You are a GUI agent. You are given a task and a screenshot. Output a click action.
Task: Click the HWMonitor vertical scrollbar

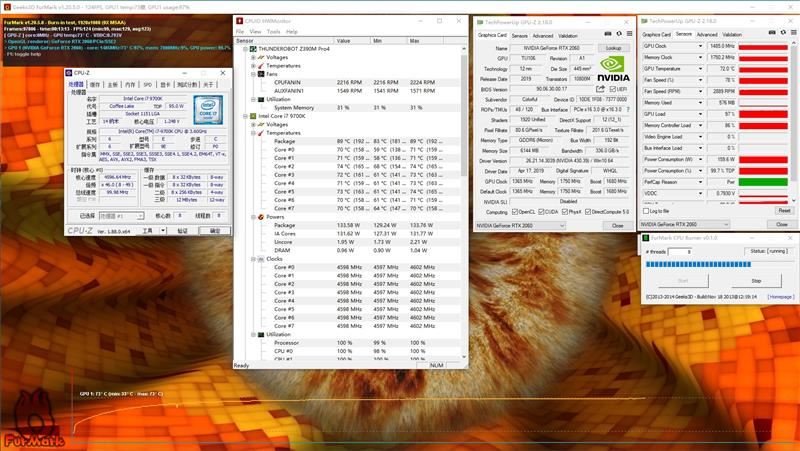click(x=464, y=202)
